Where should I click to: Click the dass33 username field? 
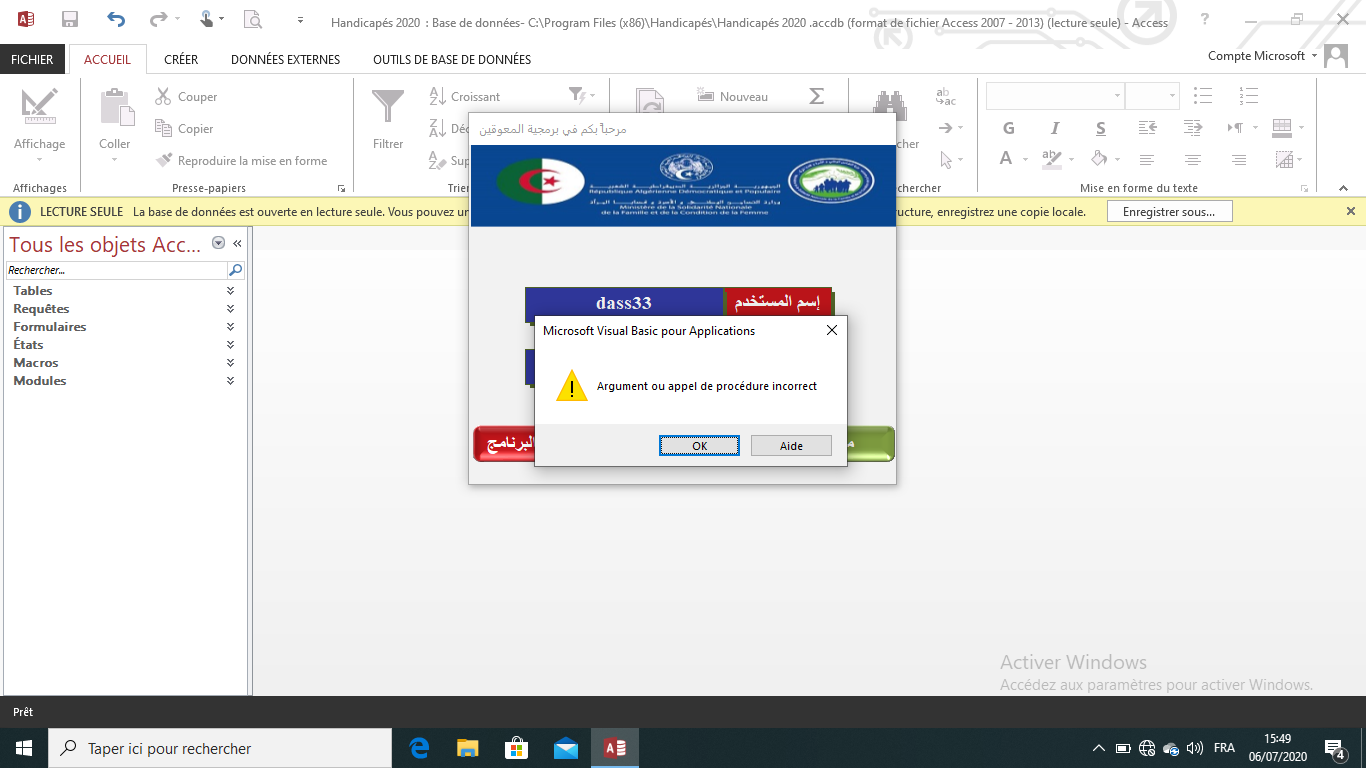[624, 304]
